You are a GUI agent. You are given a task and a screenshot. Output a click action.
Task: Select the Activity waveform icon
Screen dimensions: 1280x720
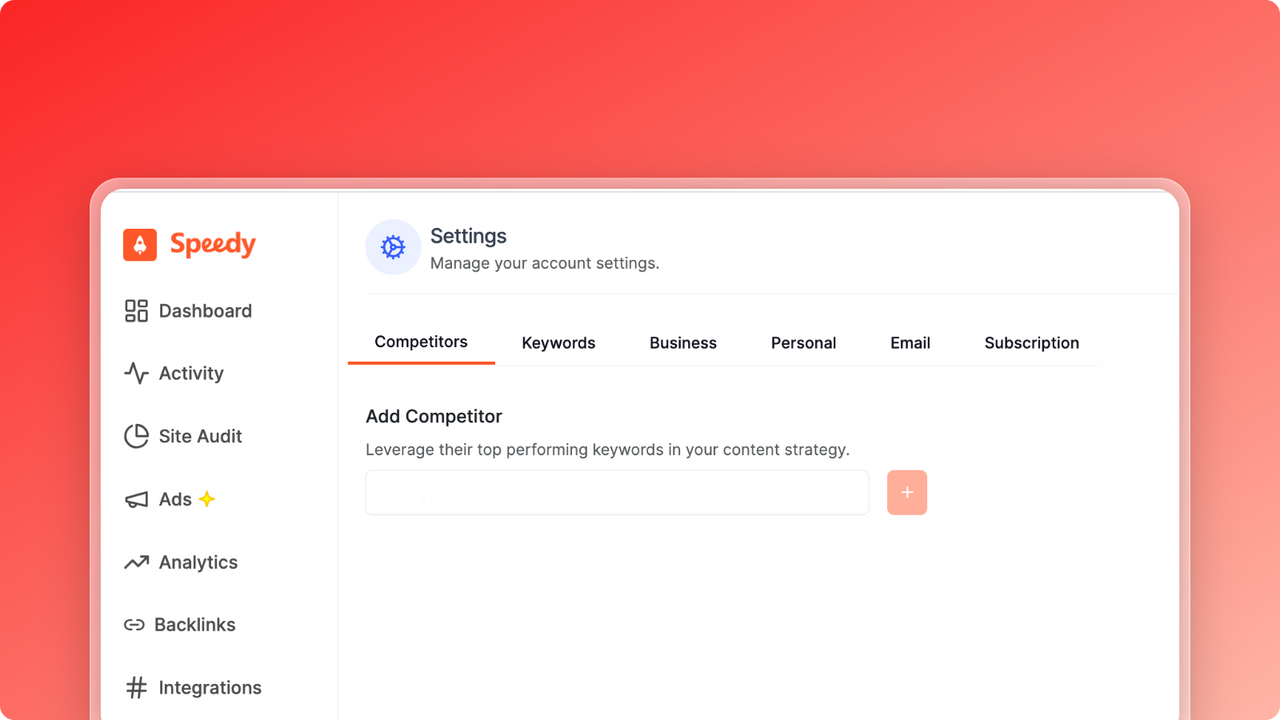tap(135, 373)
